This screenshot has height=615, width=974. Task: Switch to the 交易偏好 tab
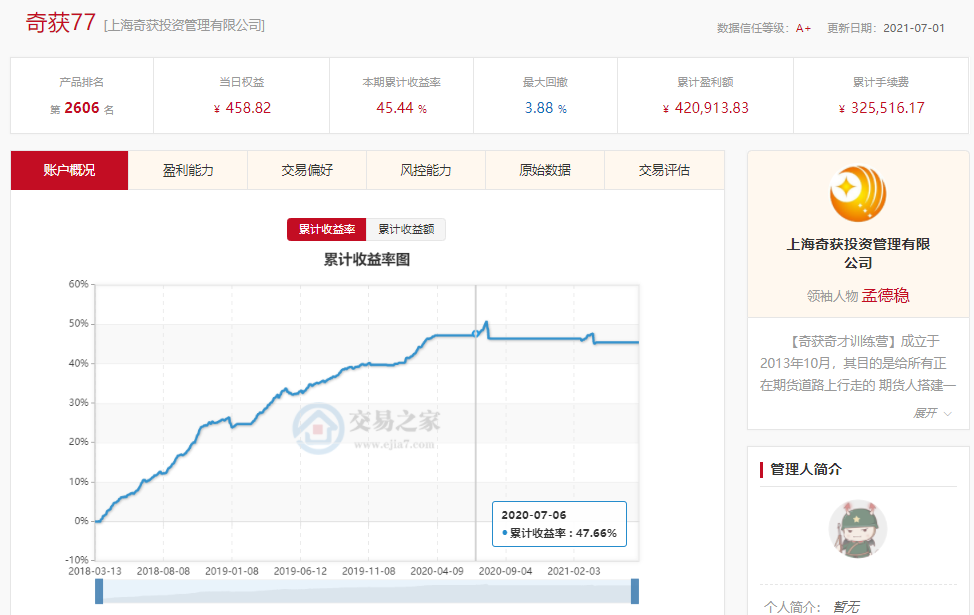307,170
